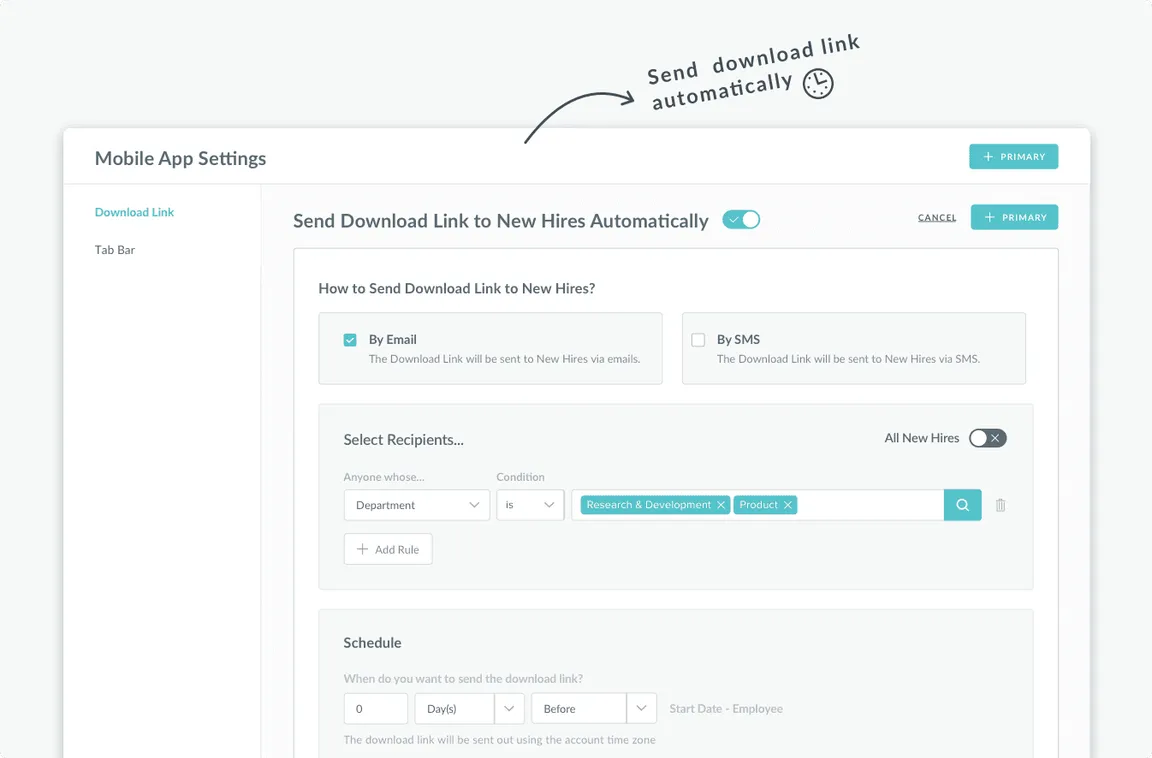
Task: Click the plus icon on Add Rule
Action: tap(362, 549)
